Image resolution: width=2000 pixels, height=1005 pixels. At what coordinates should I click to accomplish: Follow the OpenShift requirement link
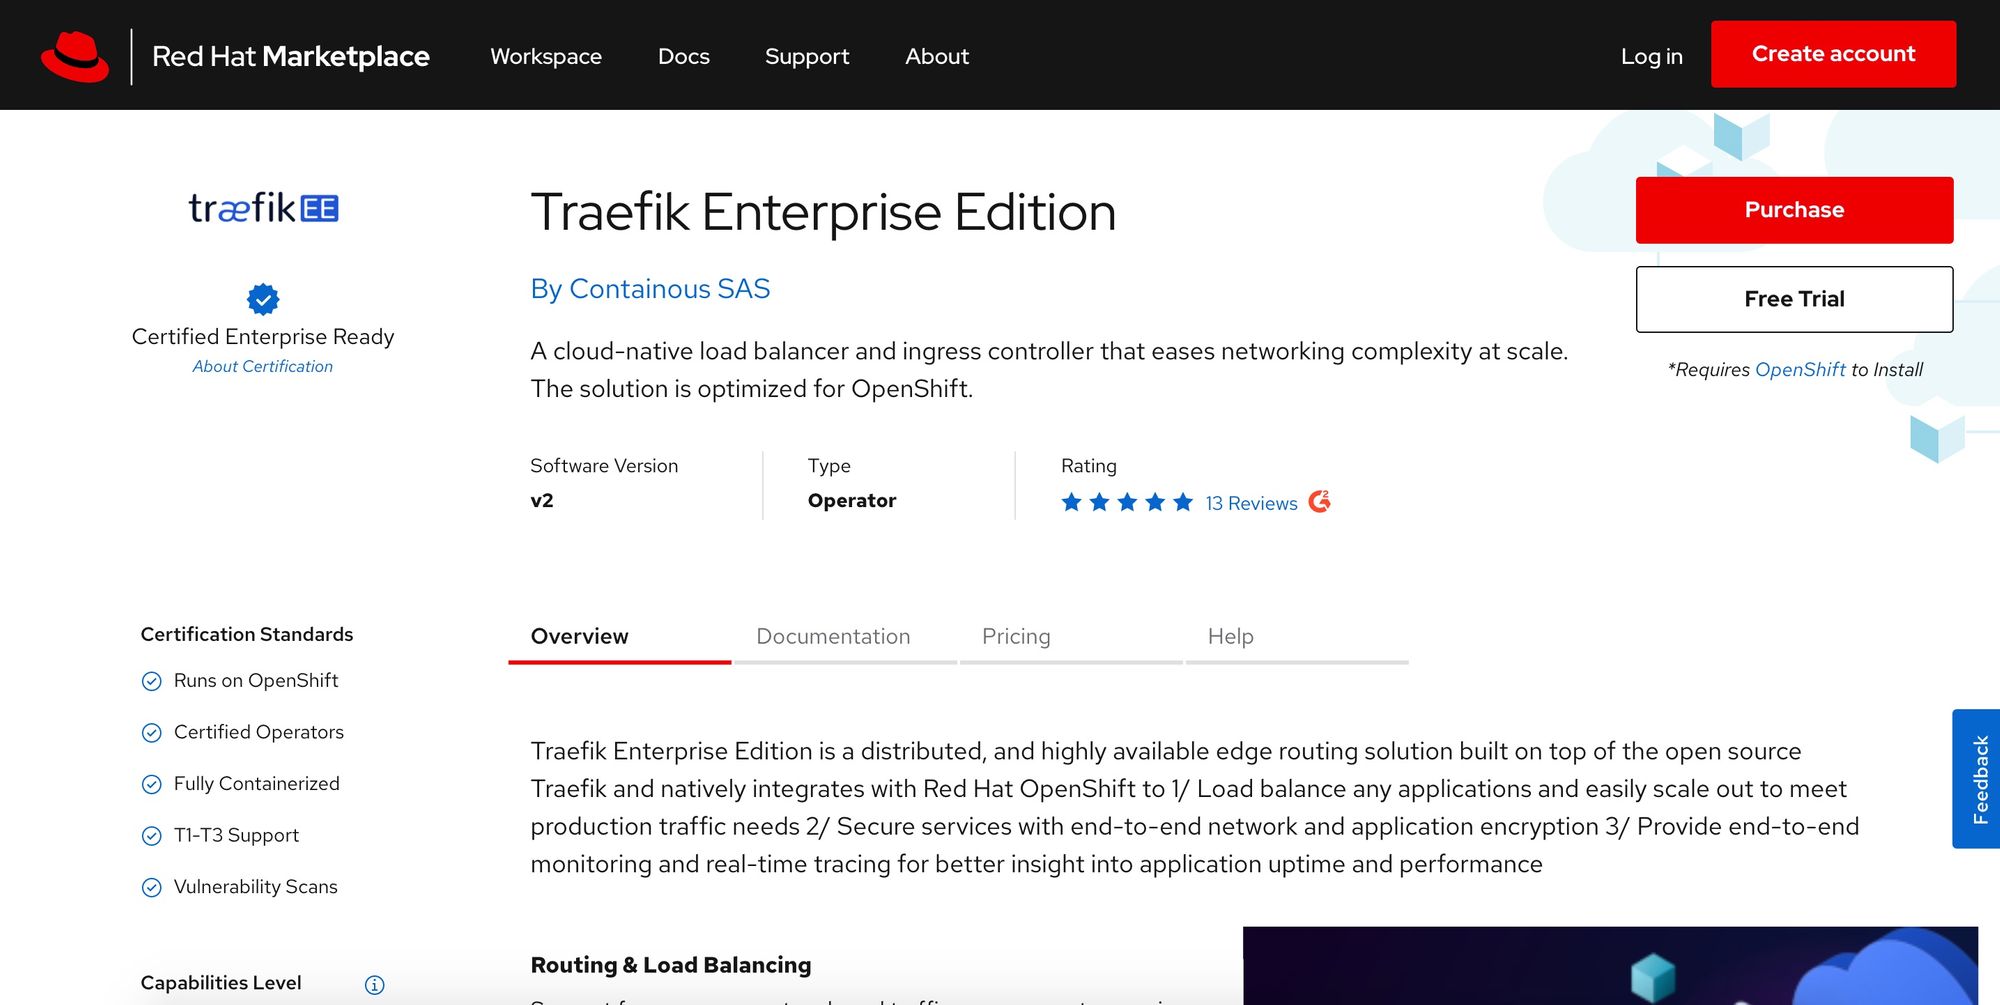pyautogui.click(x=1800, y=370)
